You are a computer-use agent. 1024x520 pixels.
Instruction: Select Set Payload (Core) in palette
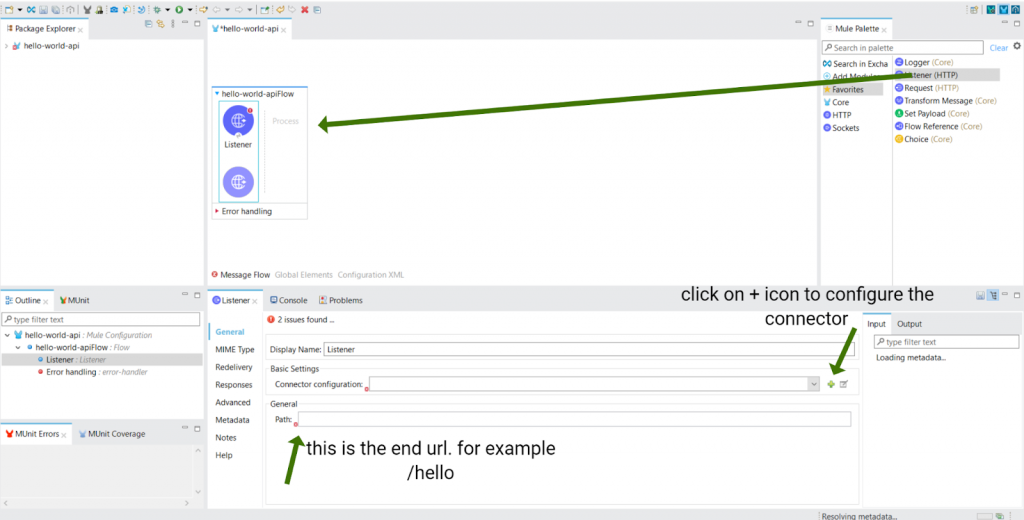932,114
